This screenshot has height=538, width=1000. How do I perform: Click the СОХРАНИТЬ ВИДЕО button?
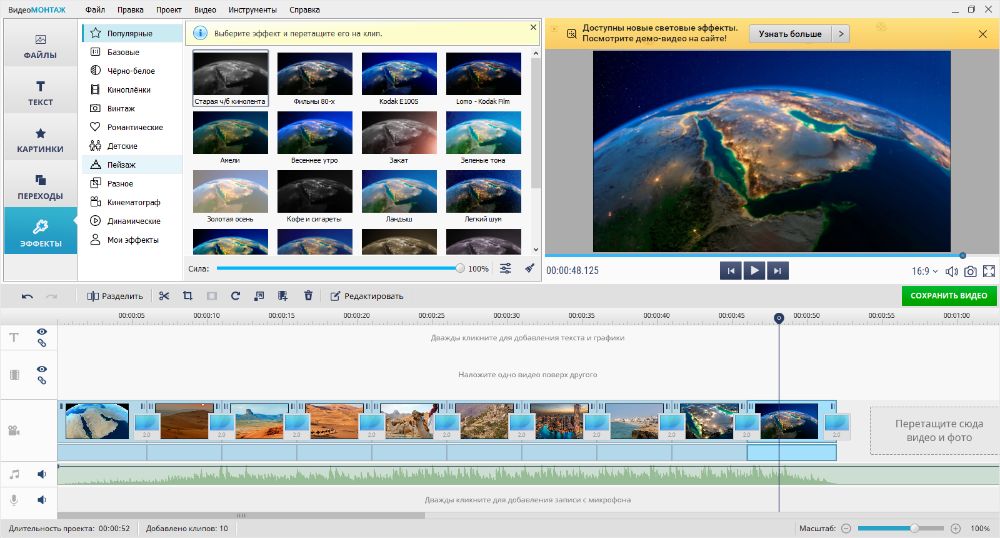(x=949, y=296)
